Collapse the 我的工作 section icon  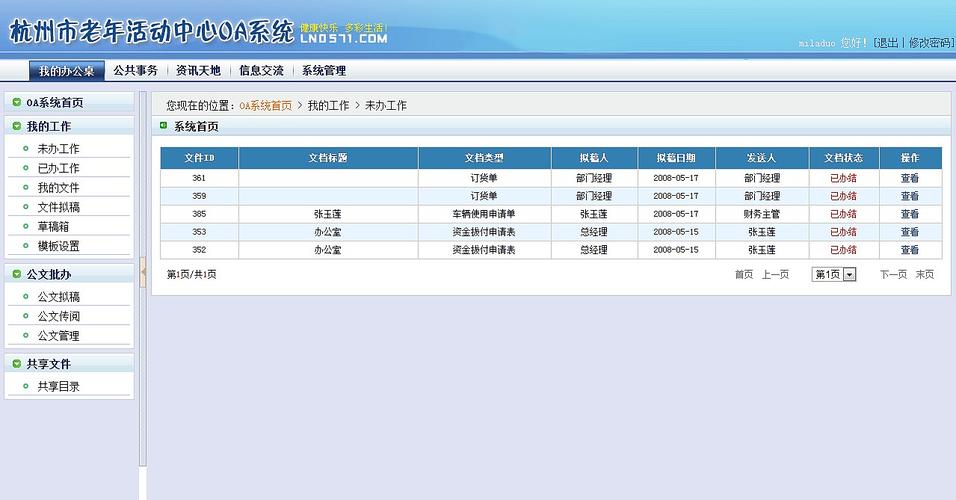(x=16, y=126)
